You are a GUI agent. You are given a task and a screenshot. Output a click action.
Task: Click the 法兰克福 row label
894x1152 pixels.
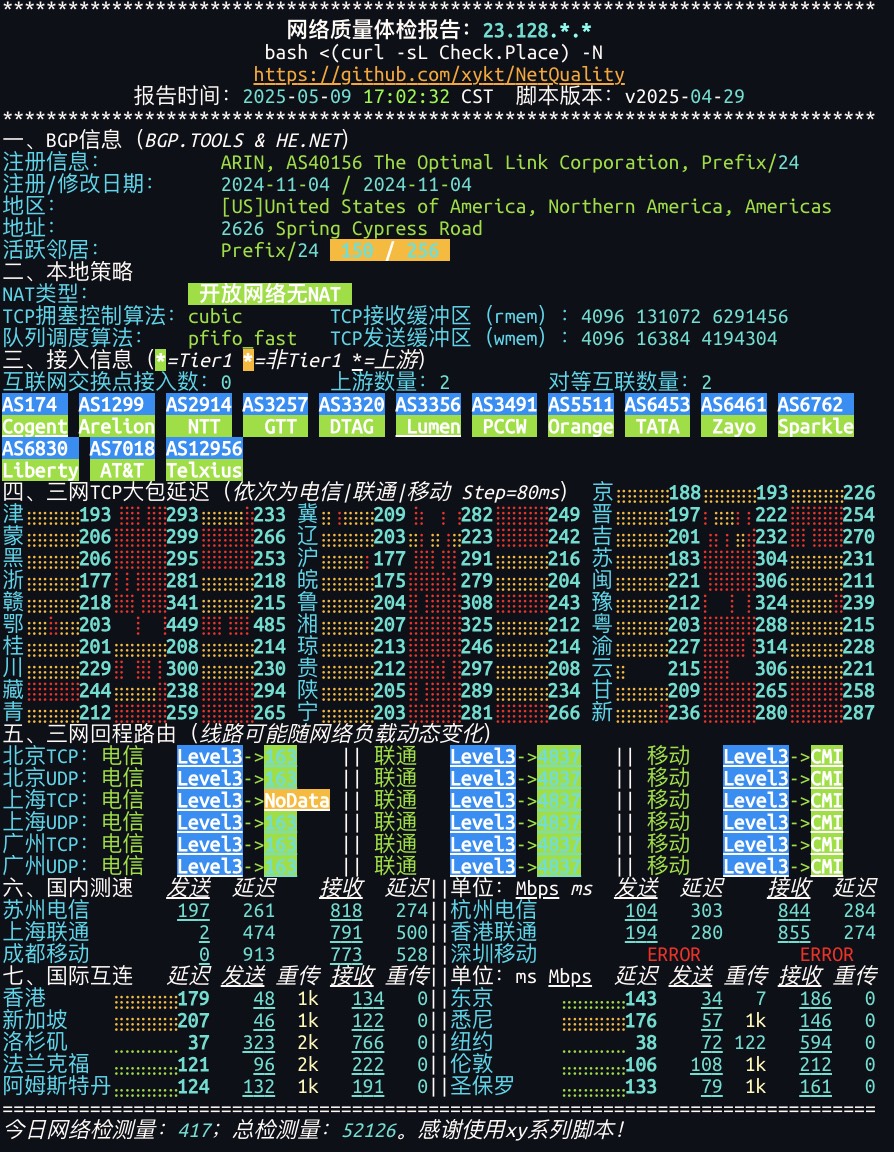tap(46, 1065)
